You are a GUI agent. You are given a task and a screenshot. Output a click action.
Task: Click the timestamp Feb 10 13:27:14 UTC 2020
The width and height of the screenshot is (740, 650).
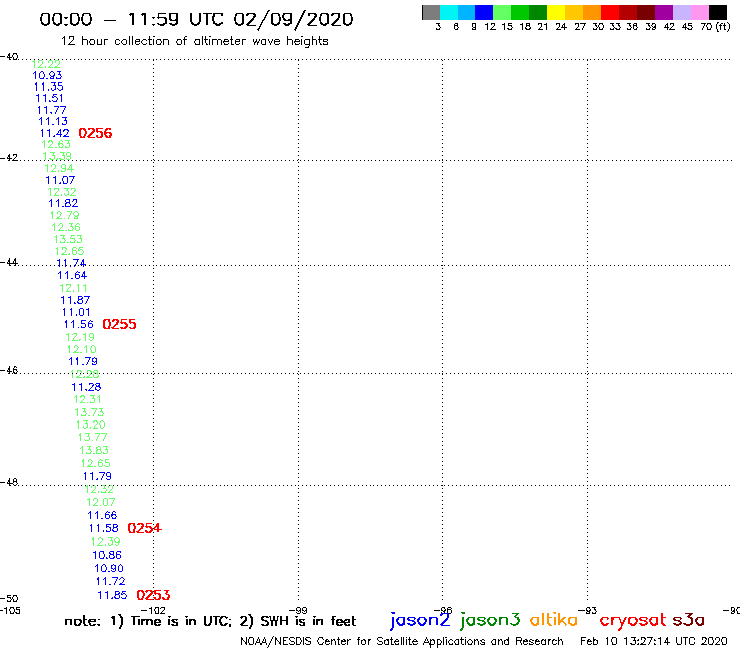[x=654, y=641]
